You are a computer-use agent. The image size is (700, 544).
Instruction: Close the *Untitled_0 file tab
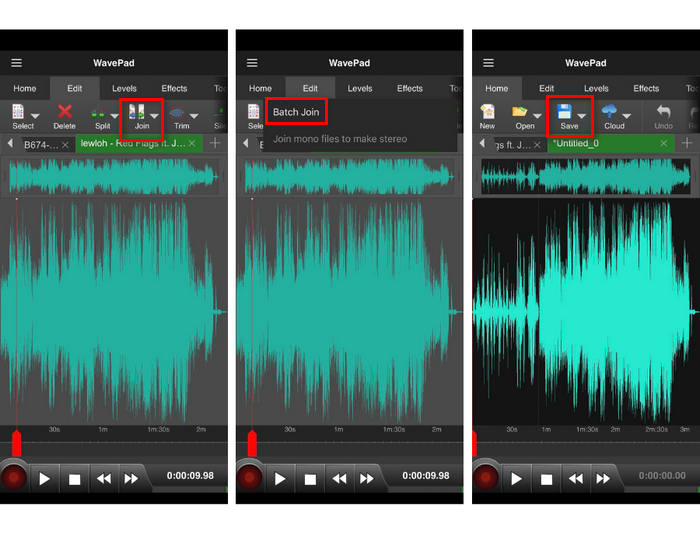click(664, 143)
